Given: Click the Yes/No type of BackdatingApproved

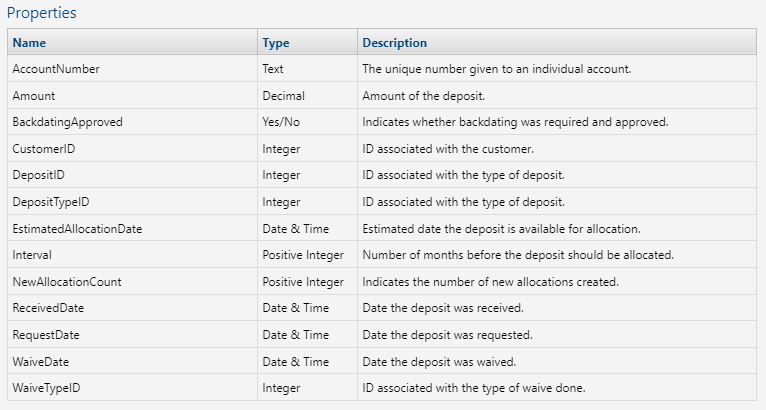Looking at the screenshot, I should (x=281, y=122).
